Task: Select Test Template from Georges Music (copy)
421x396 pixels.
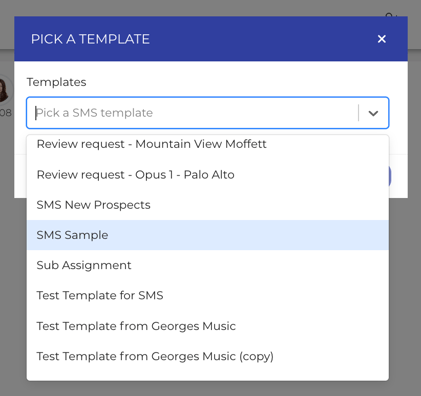Action: tap(208, 356)
